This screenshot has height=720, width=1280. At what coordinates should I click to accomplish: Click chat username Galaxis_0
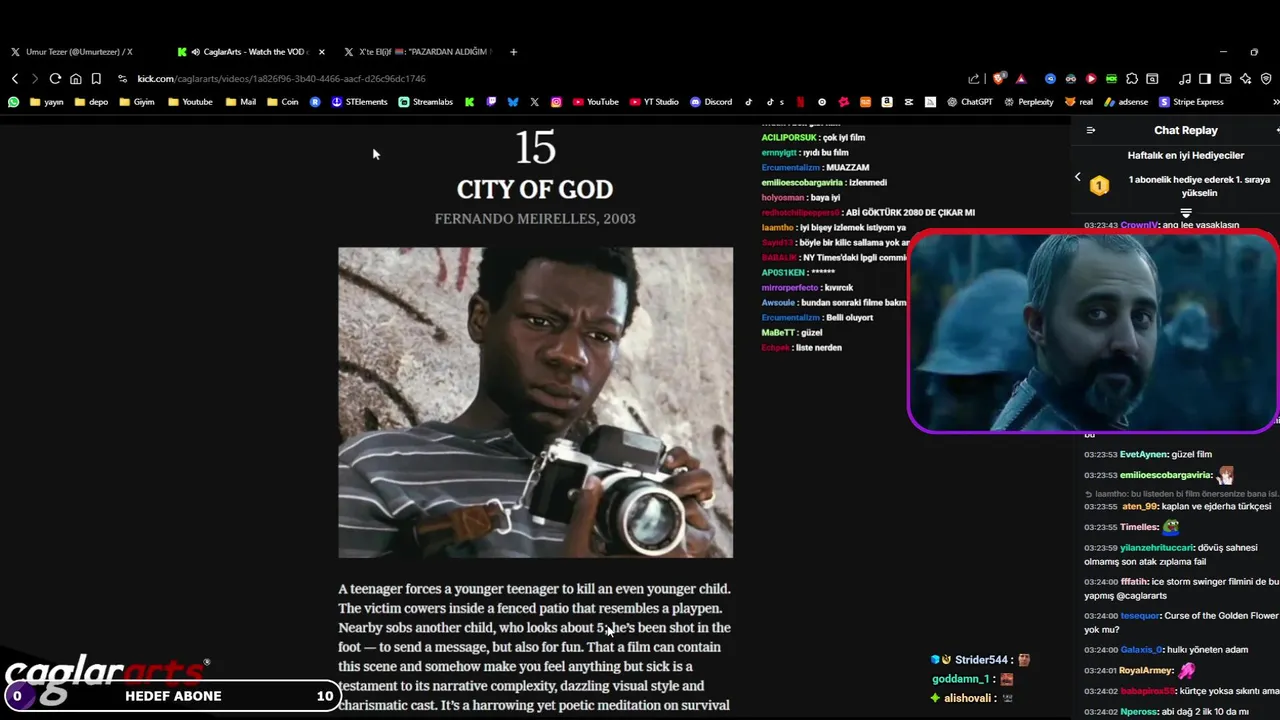(x=1142, y=650)
